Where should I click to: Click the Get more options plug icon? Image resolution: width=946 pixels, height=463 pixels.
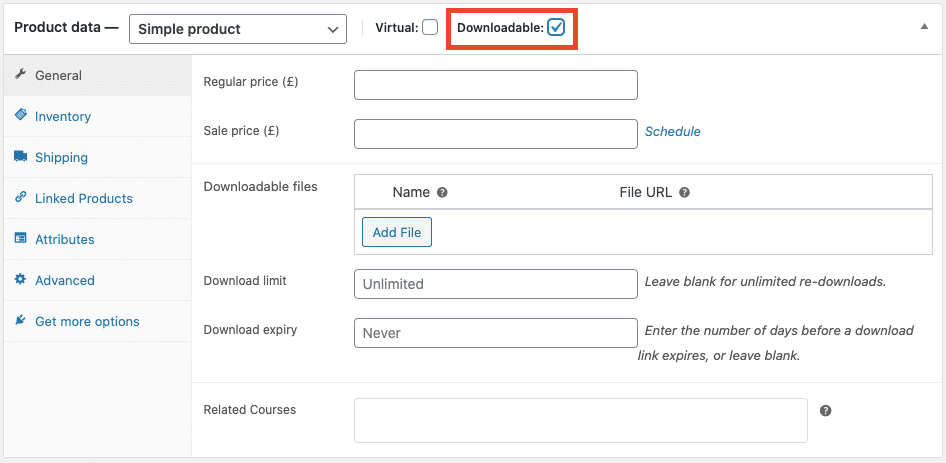pyautogui.click(x=20, y=321)
